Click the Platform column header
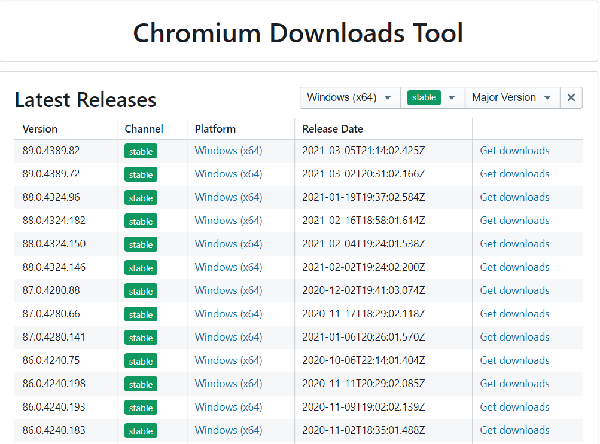This screenshot has height=444, width=600. pyautogui.click(x=215, y=129)
